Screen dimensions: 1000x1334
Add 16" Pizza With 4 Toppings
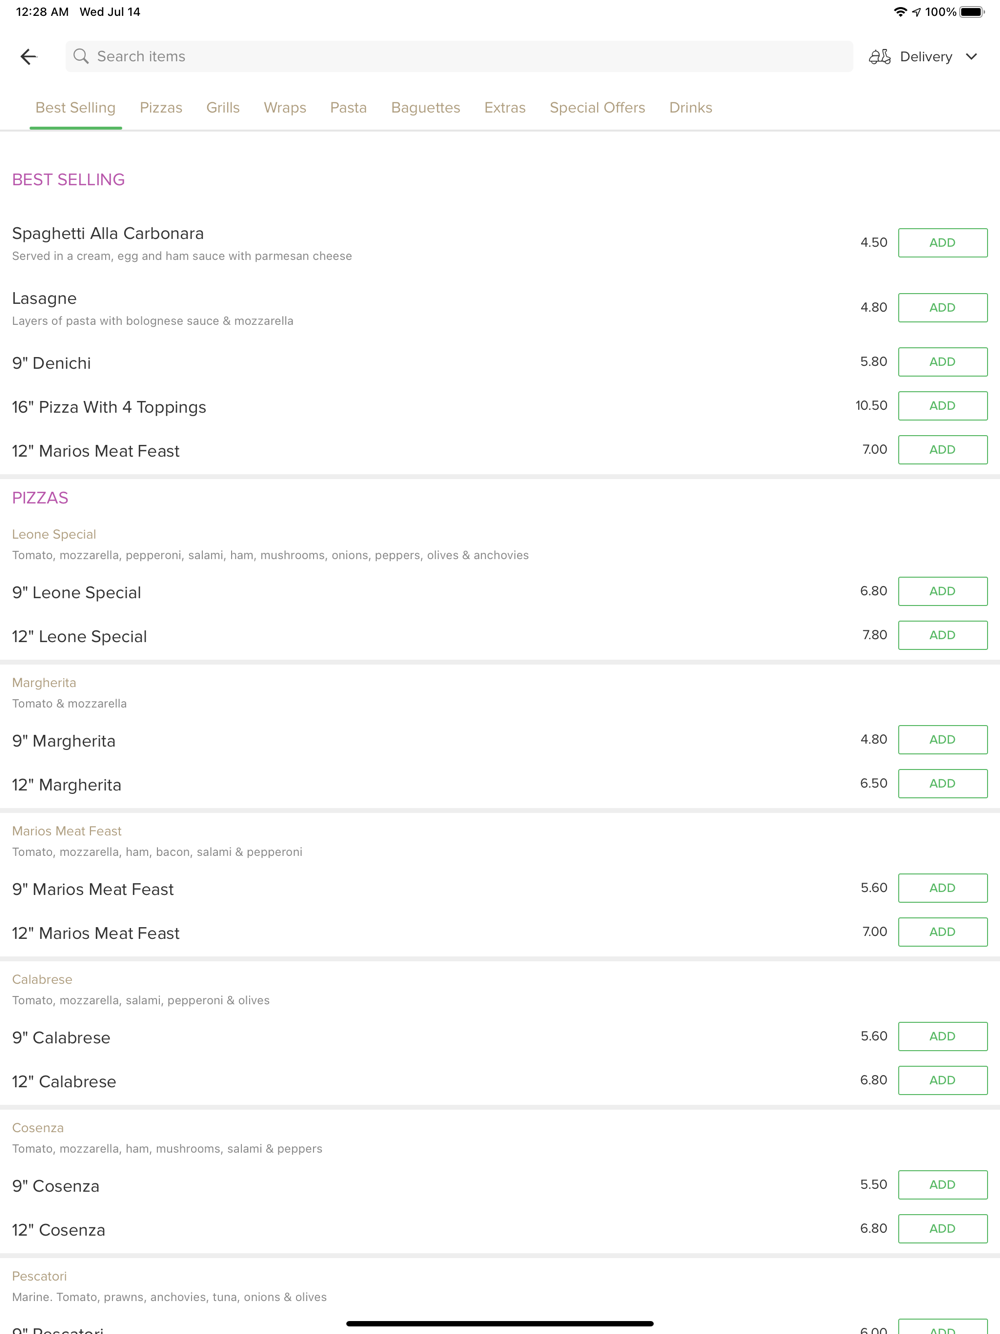coord(942,406)
